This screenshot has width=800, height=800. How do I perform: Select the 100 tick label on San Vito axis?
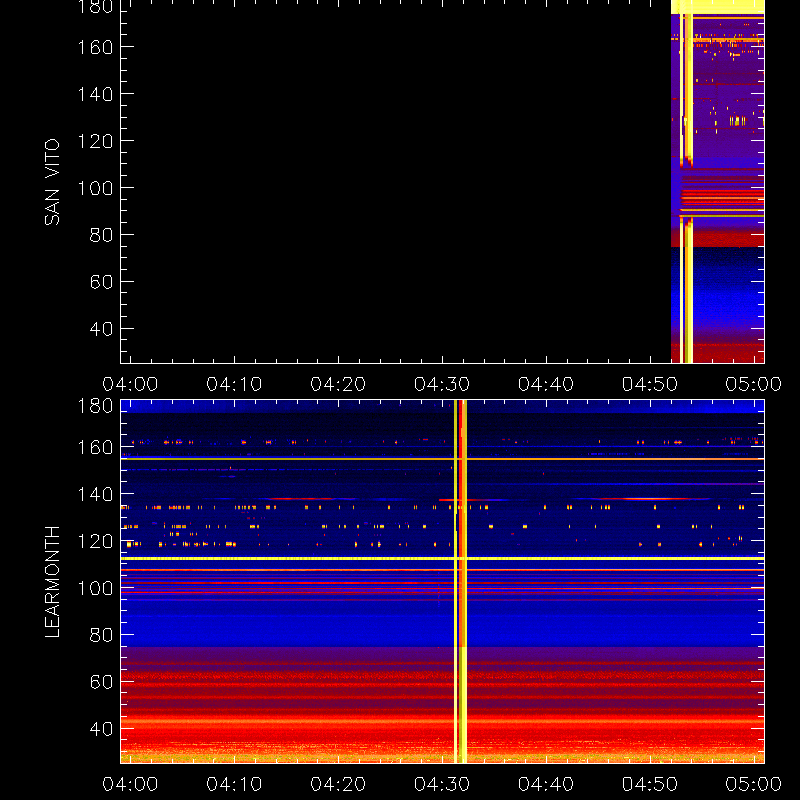[x=95, y=188]
